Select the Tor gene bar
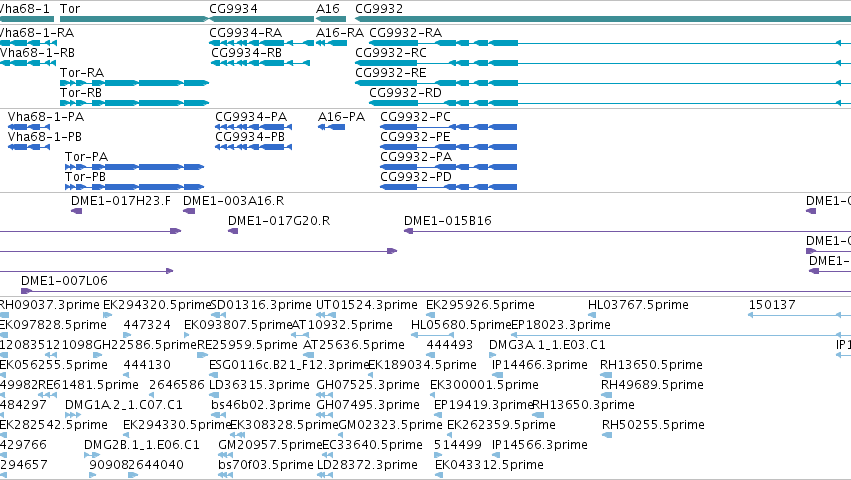The width and height of the screenshot is (851, 480). point(134,19)
